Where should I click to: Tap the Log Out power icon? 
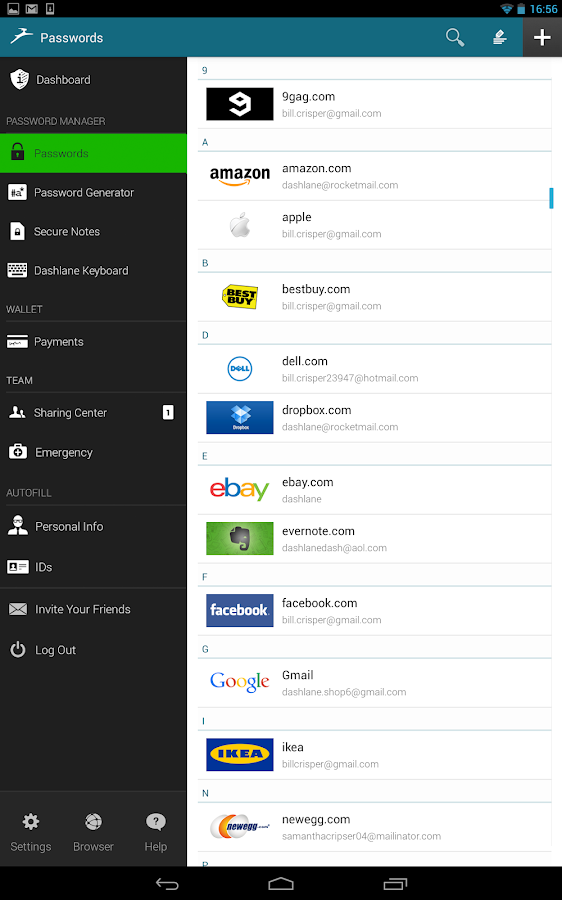(x=18, y=649)
